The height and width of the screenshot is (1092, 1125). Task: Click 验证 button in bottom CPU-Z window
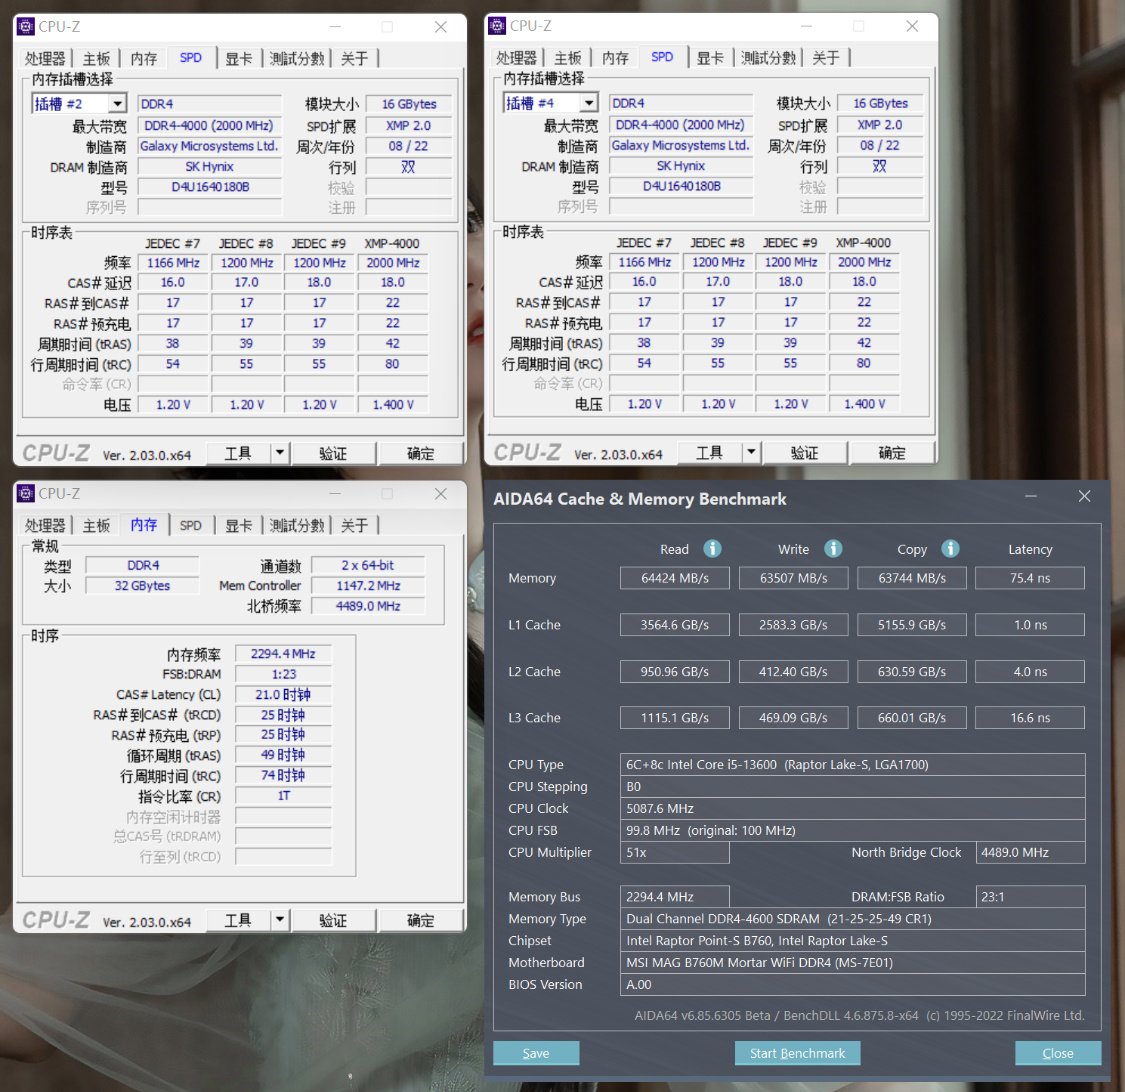click(x=333, y=920)
